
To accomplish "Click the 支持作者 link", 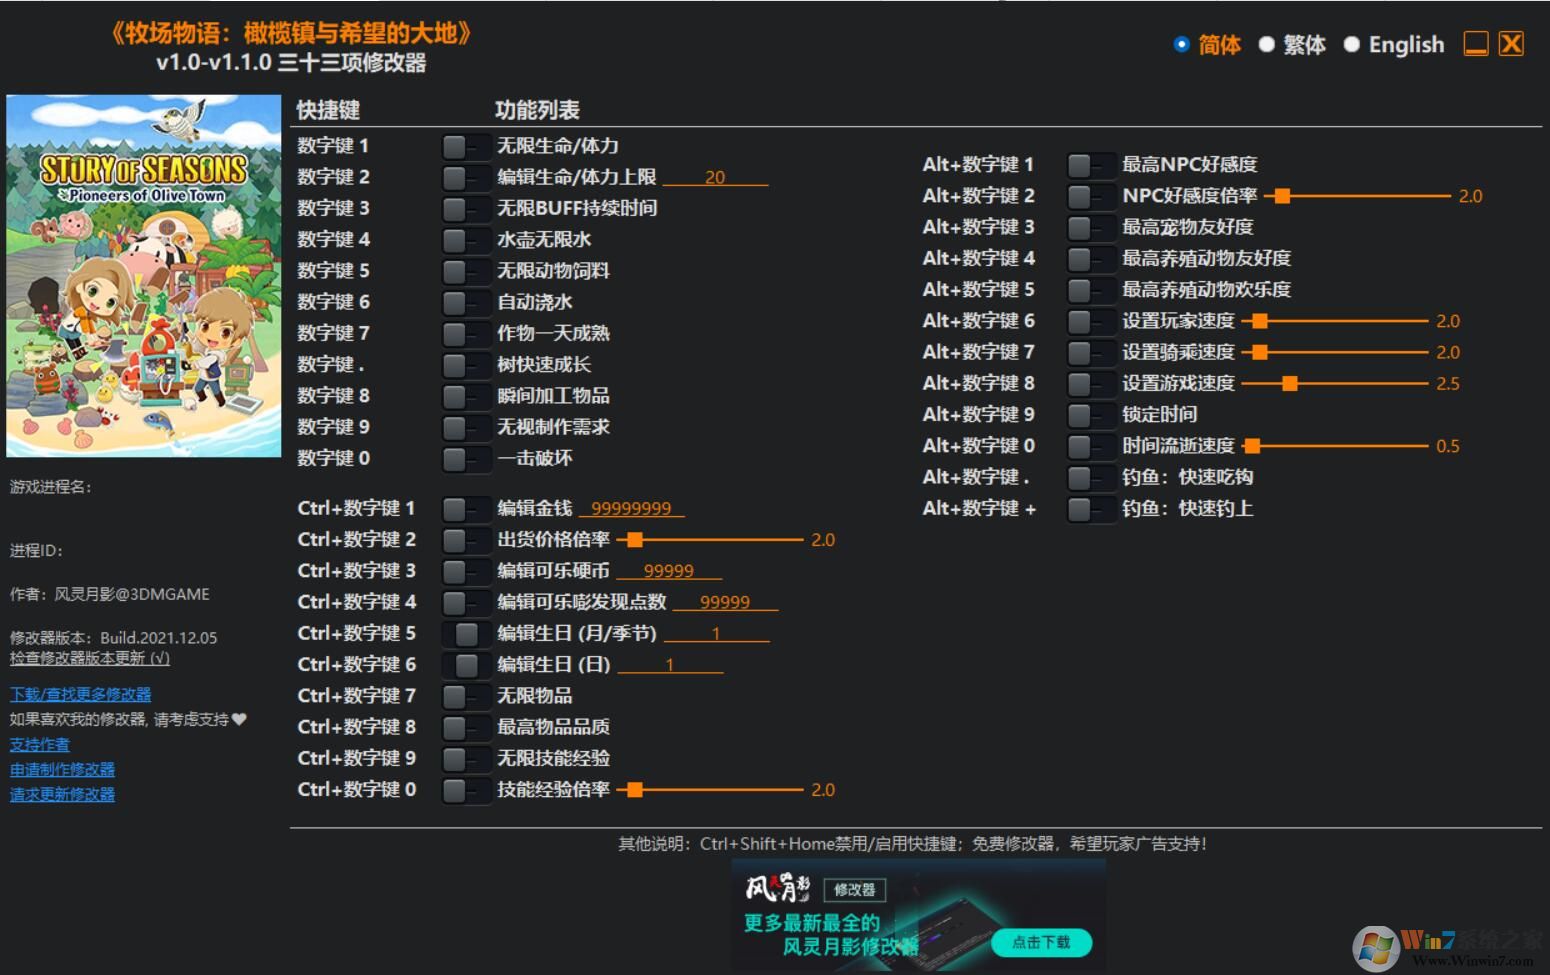I will [x=39, y=744].
